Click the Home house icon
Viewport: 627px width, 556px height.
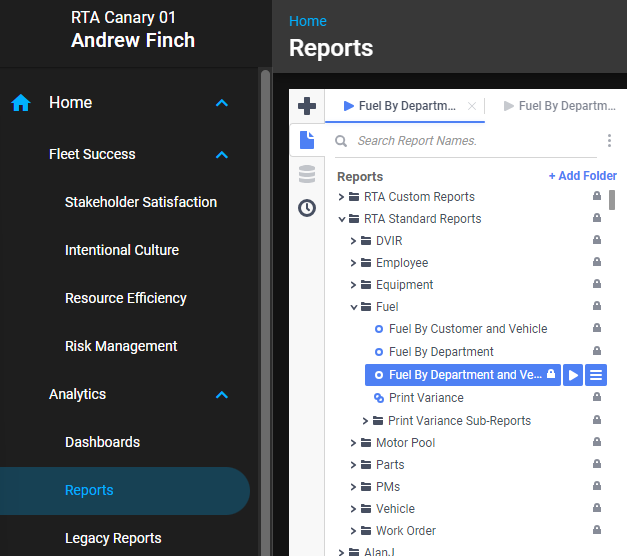pyautogui.click(x=21, y=103)
